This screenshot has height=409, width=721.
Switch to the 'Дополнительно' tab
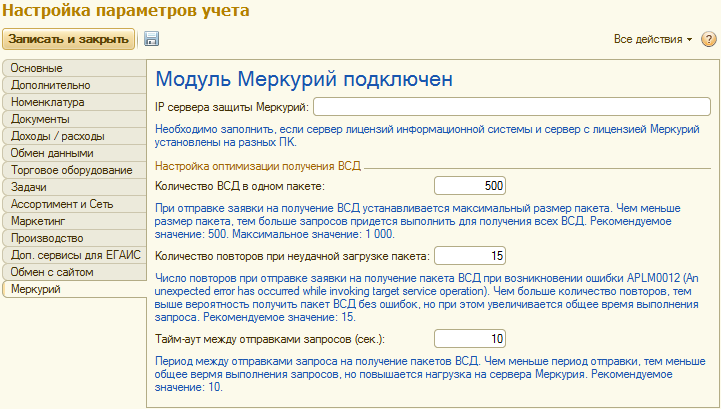point(74,85)
